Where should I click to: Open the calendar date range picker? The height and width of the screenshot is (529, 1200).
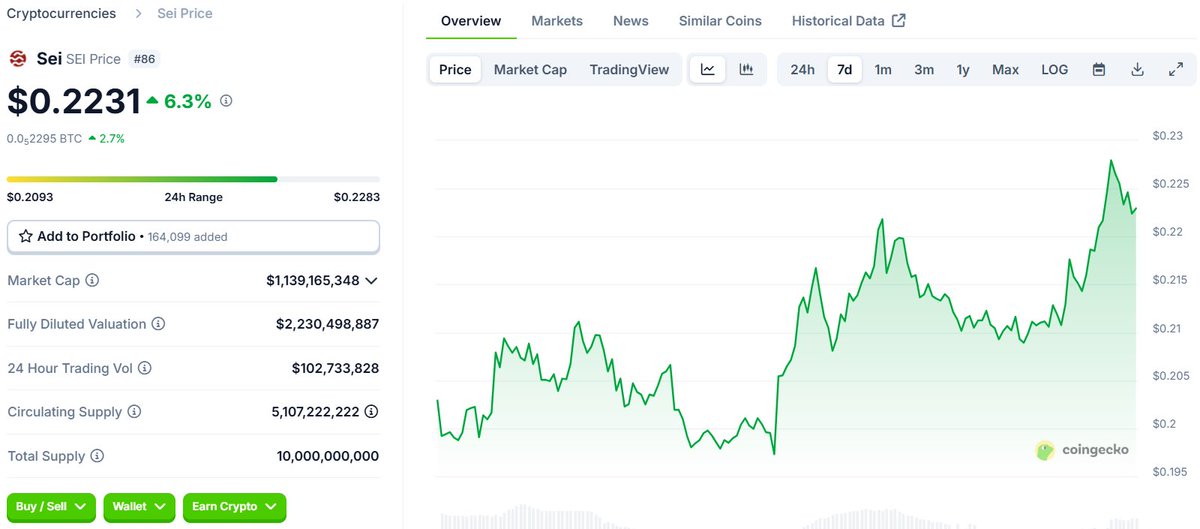tap(1099, 70)
